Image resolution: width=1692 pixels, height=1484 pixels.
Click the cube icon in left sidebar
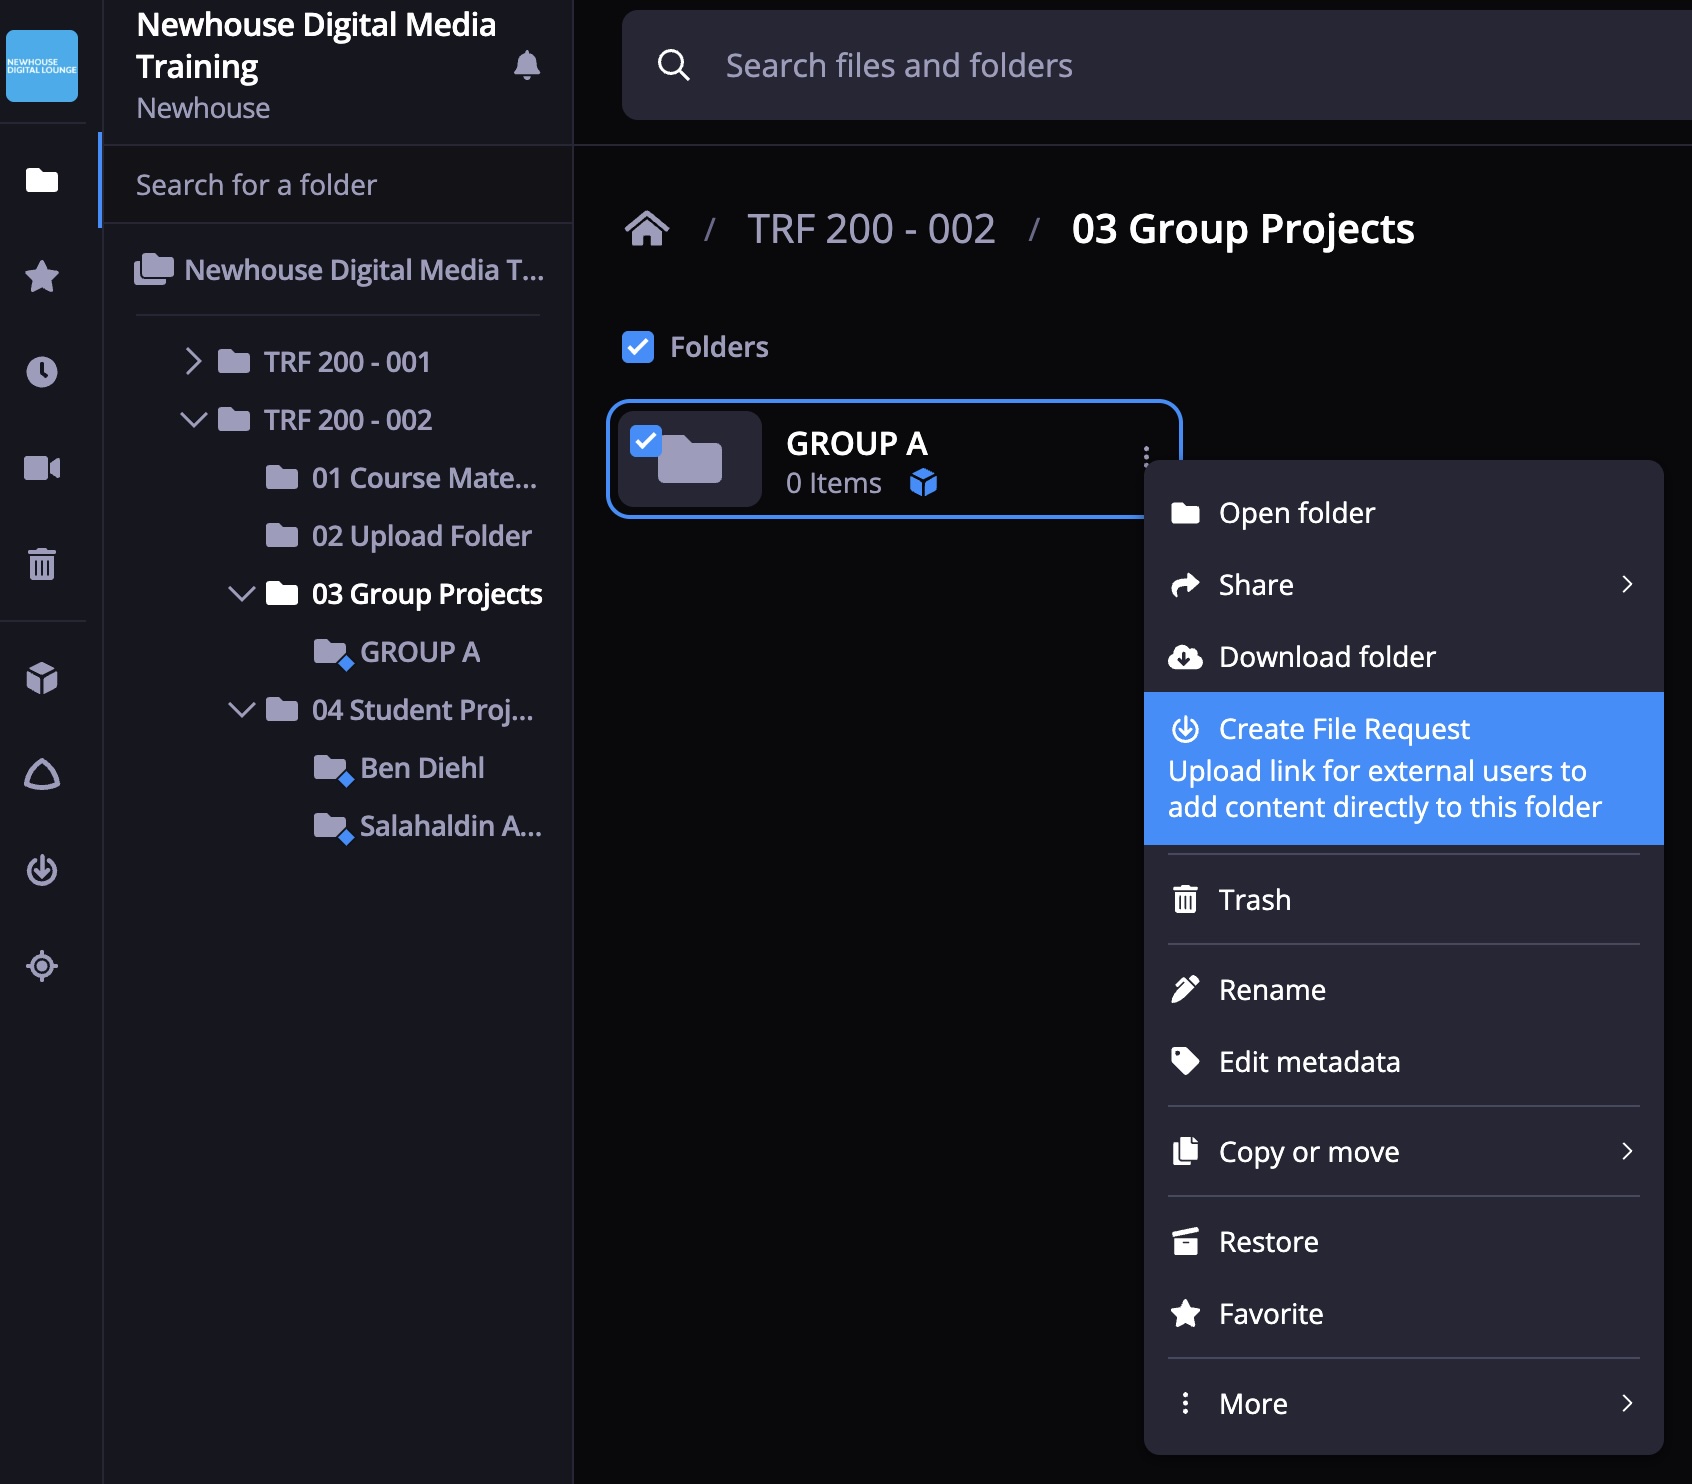coord(42,679)
